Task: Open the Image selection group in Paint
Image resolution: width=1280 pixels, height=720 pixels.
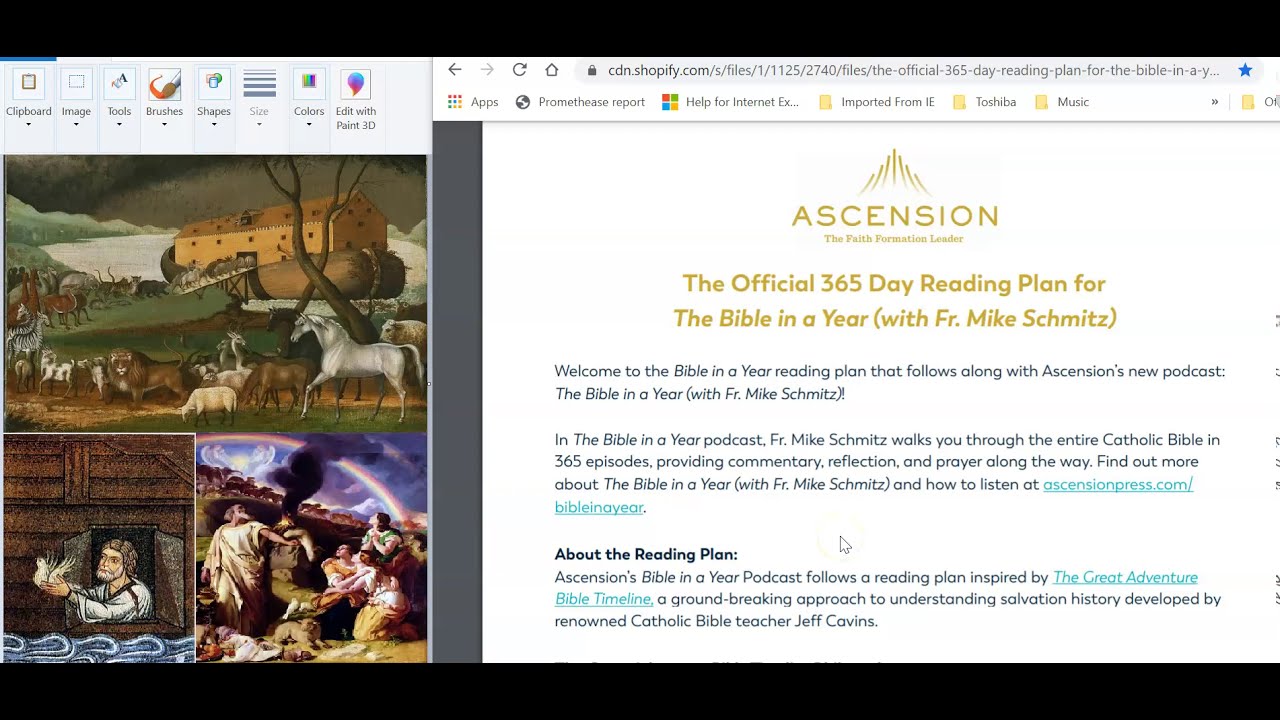Action: pyautogui.click(x=76, y=100)
